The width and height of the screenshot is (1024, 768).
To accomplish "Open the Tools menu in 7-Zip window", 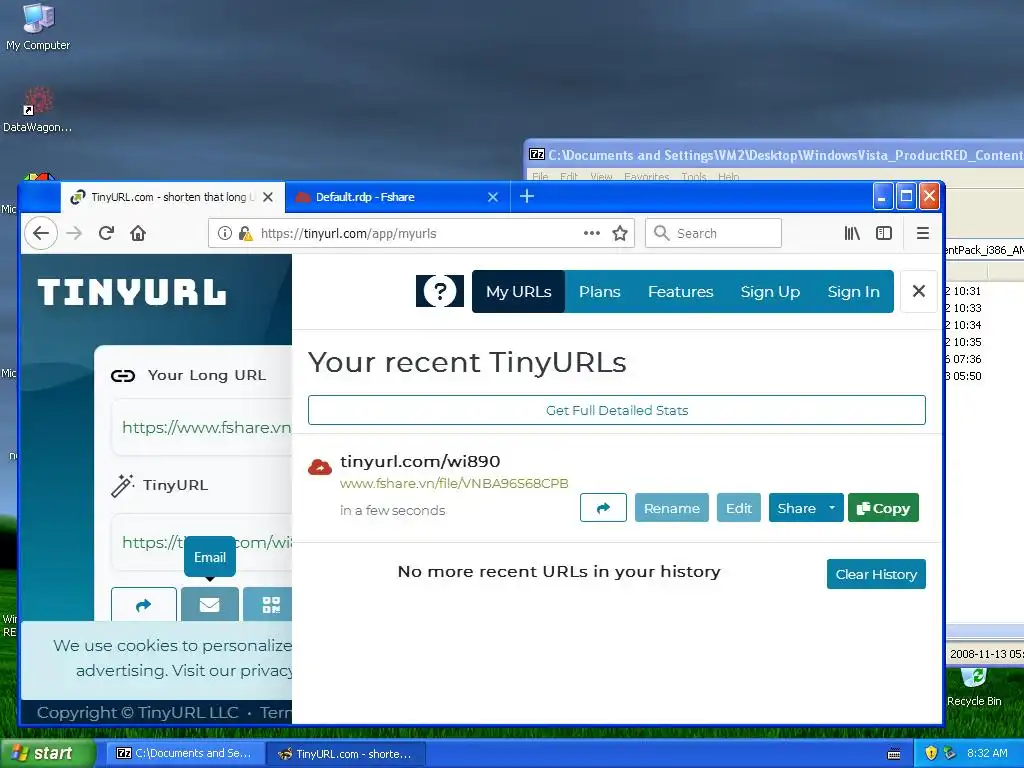I will 694,176.
